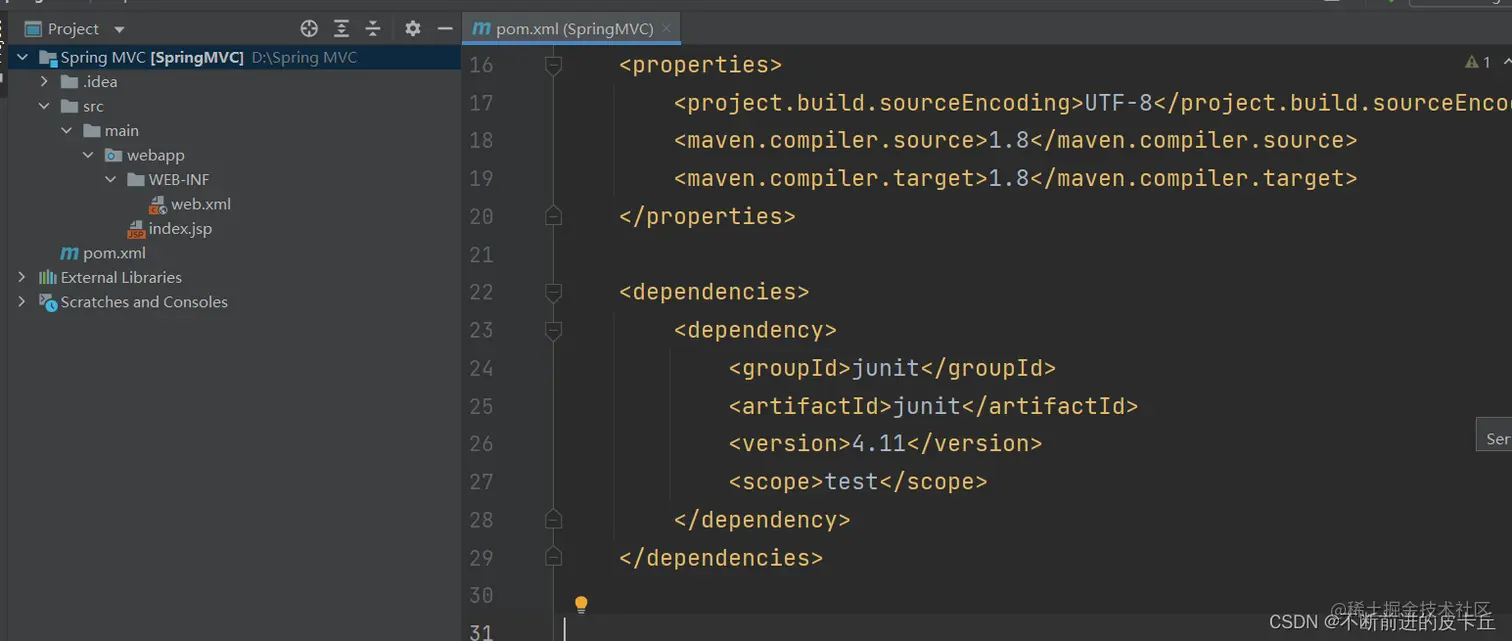Viewport: 1512px width, 641px height.
Task: Select pom.xml in the project tree
Action: pyautogui.click(x=114, y=253)
